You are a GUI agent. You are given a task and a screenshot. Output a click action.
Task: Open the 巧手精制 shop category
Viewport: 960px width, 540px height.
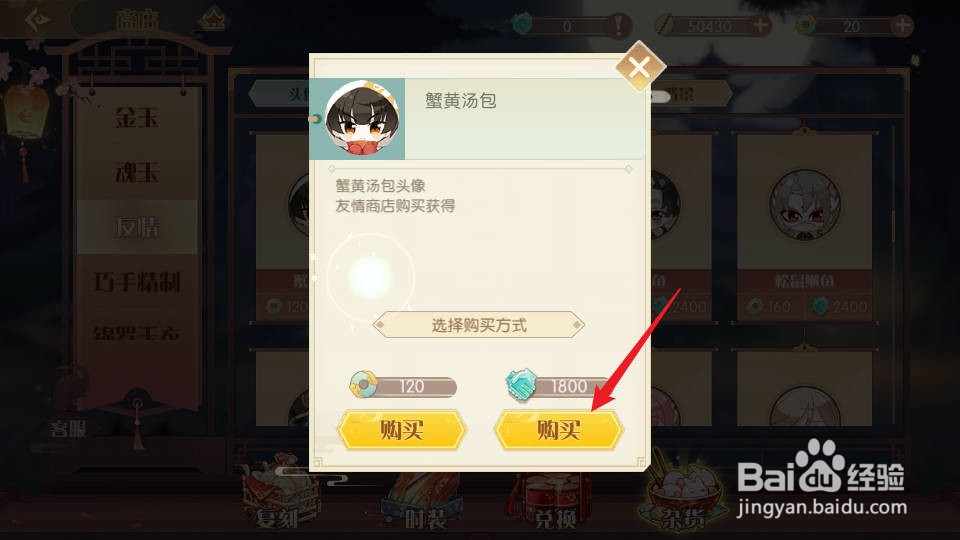137,282
